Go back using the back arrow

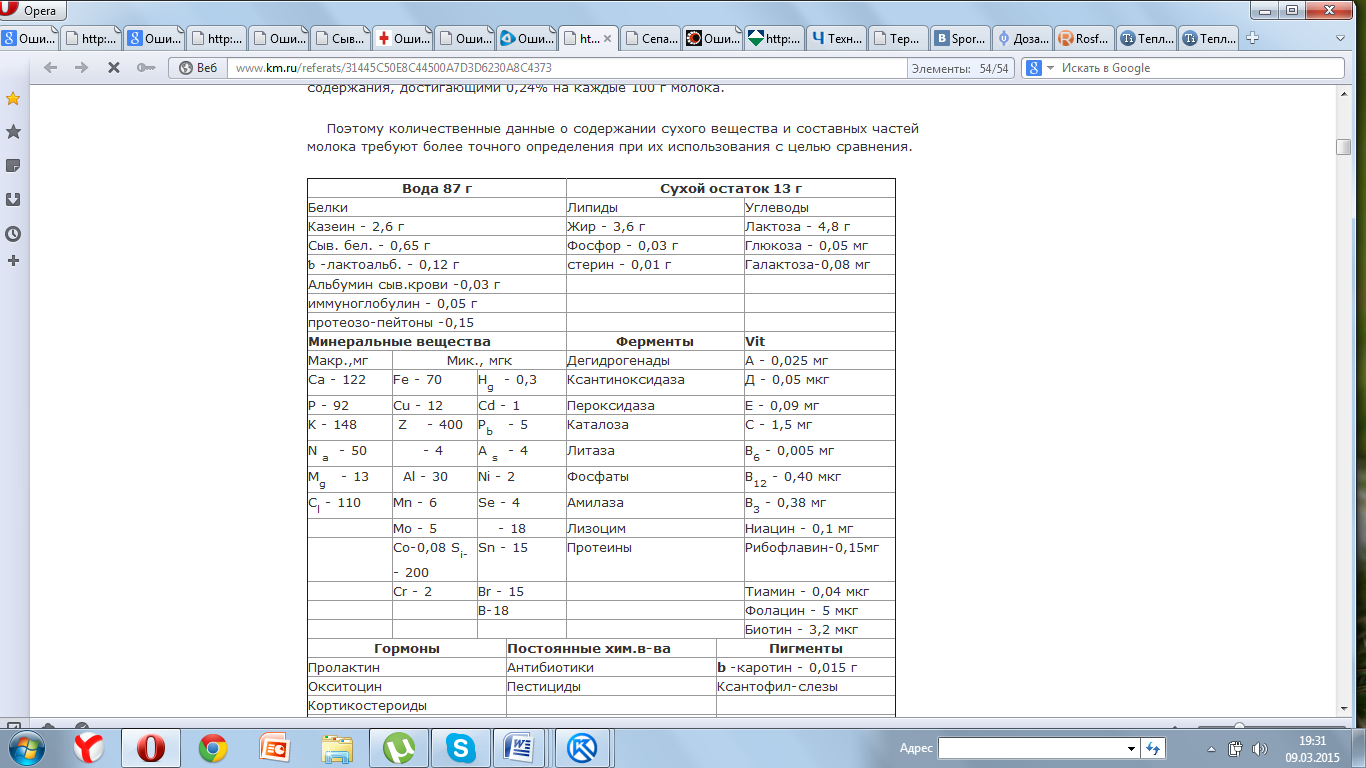point(51,68)
